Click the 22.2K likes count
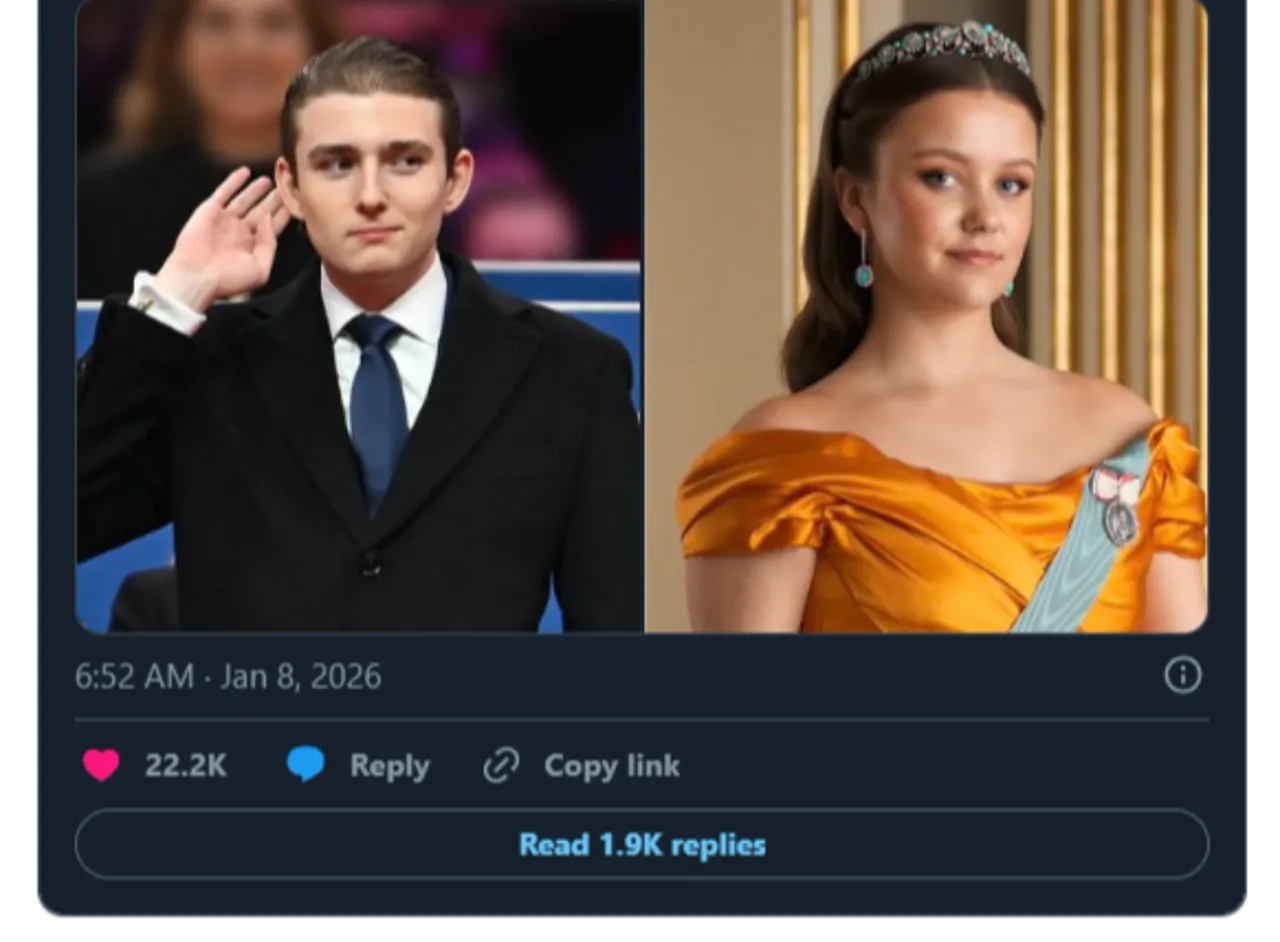Viewport: 1280px width, 942px height. tap(186, 766)
